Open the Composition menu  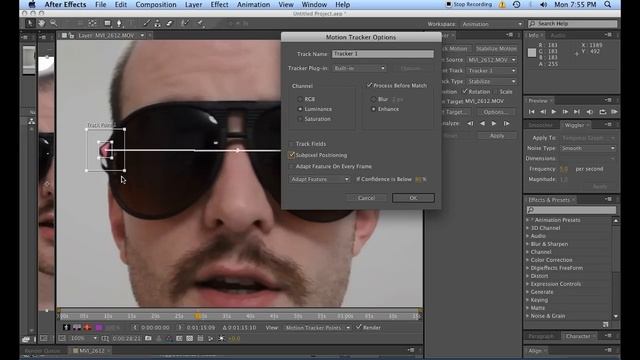156,4
